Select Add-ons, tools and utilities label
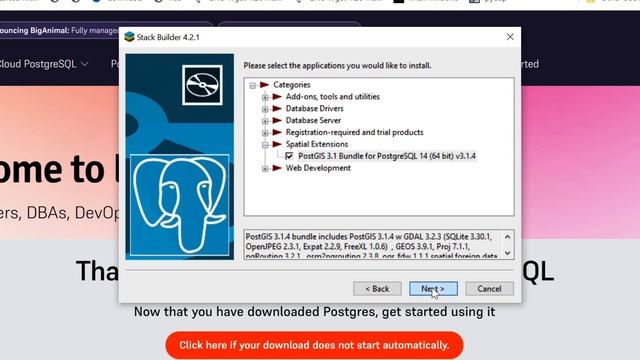This screenshot has height=360, width=640. (333, 96)
